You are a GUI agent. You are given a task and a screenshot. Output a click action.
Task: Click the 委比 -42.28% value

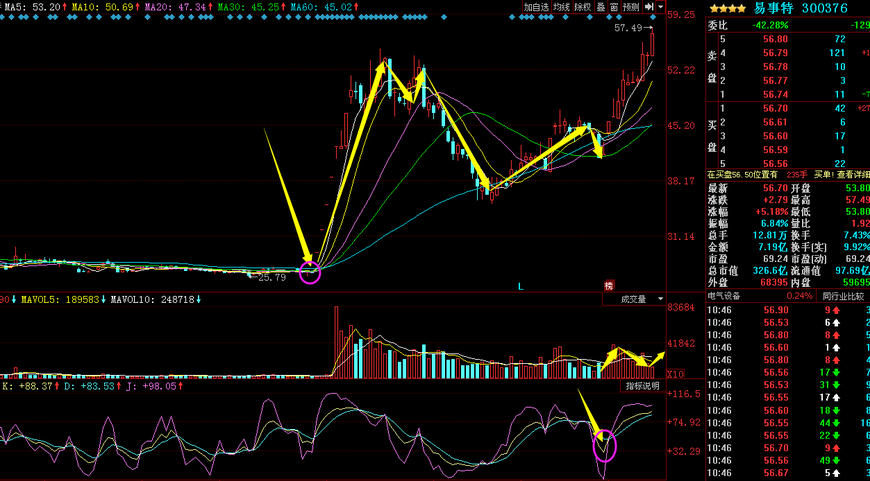[770, 26]
